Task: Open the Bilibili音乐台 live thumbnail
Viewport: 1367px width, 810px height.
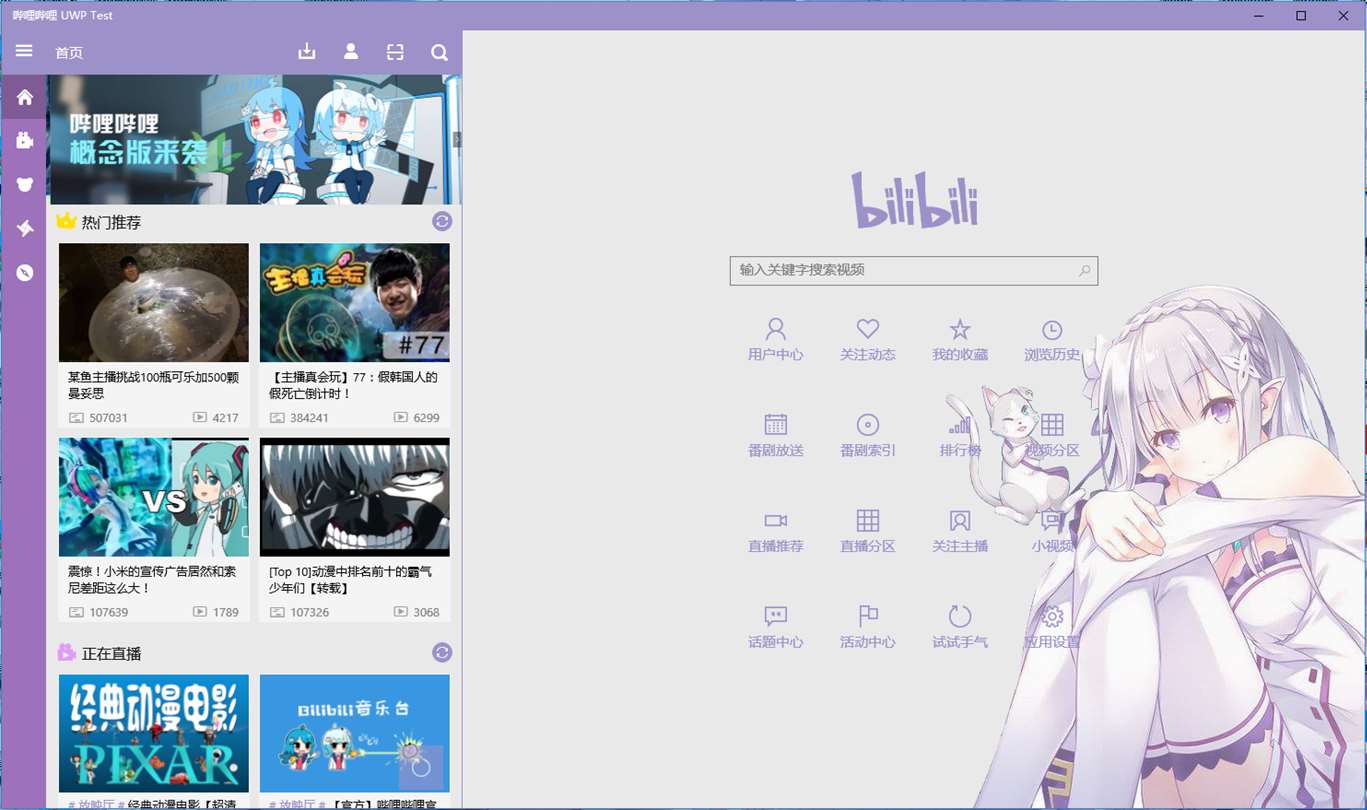Action: tap(355, 733)
